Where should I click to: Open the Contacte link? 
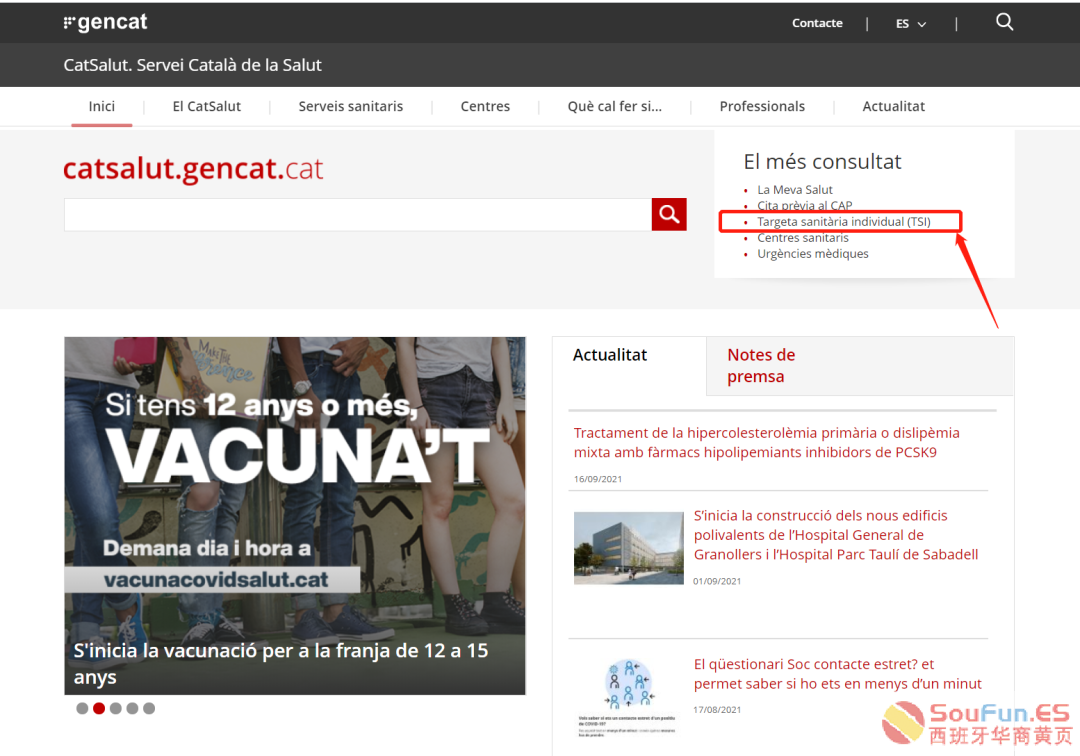(817, 23)
